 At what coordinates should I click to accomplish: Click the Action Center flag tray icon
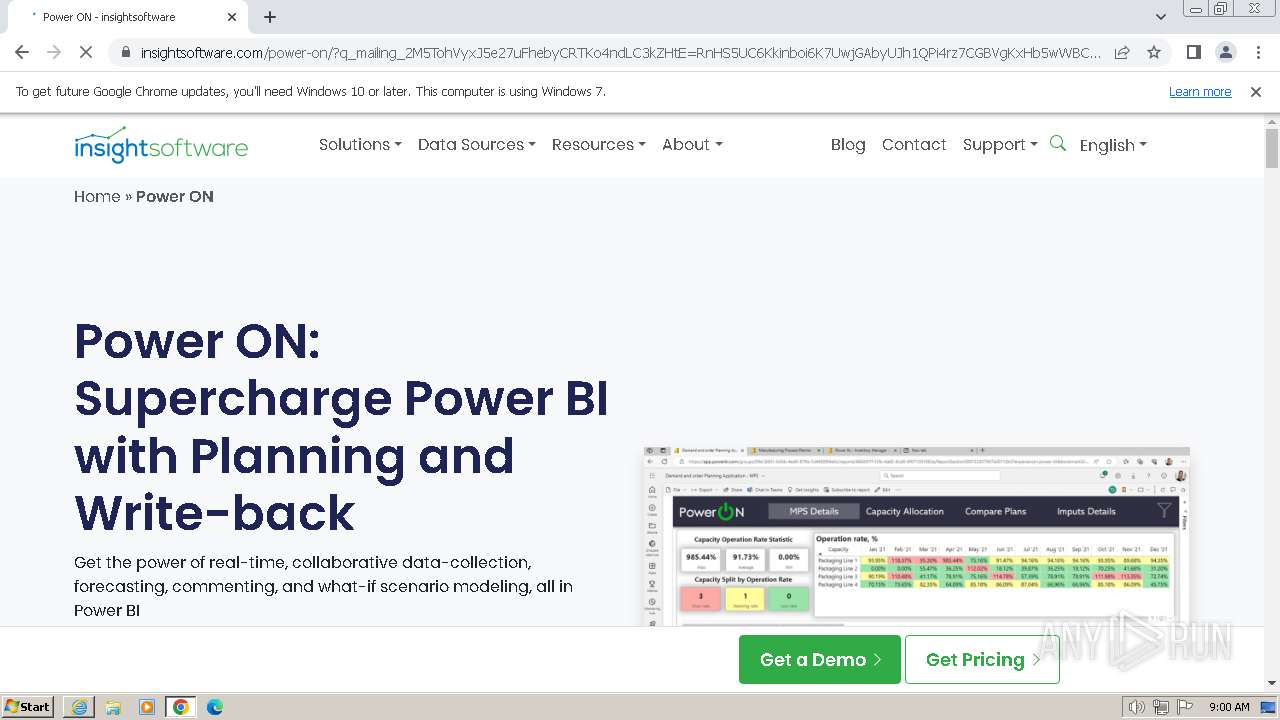(x=1186, y=707)
